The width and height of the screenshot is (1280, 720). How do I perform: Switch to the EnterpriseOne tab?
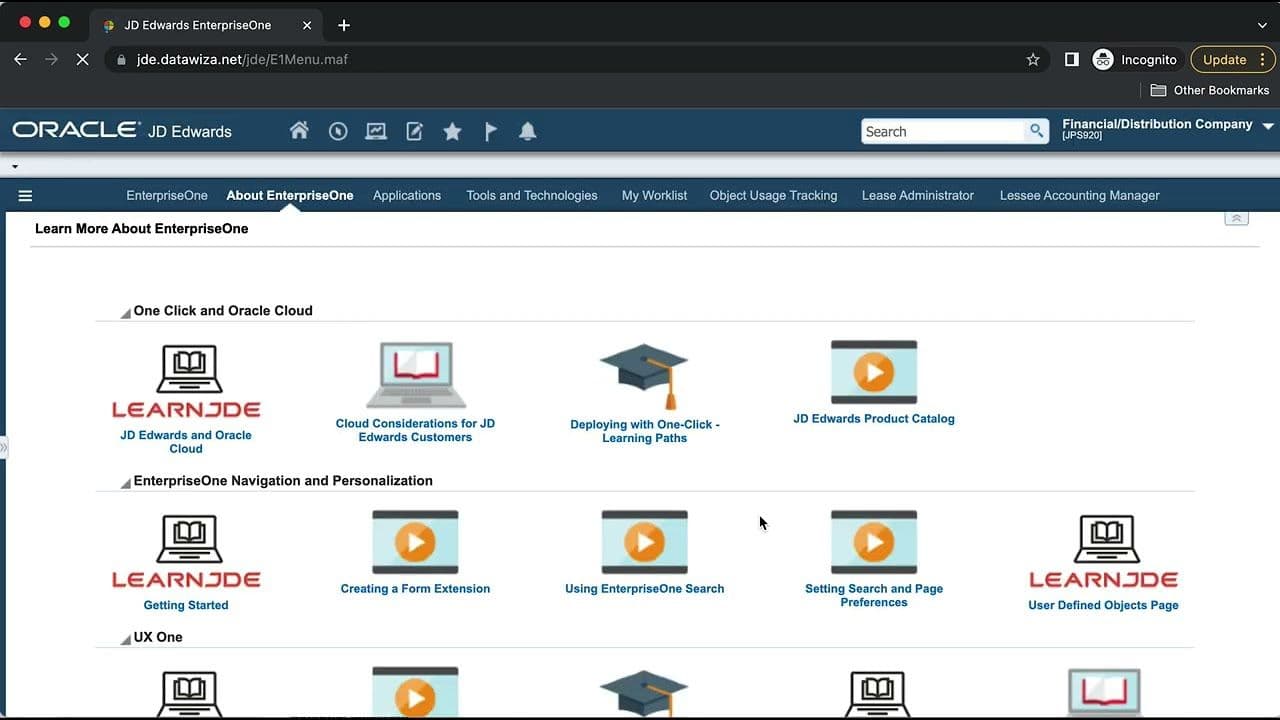tap(167, 196)
